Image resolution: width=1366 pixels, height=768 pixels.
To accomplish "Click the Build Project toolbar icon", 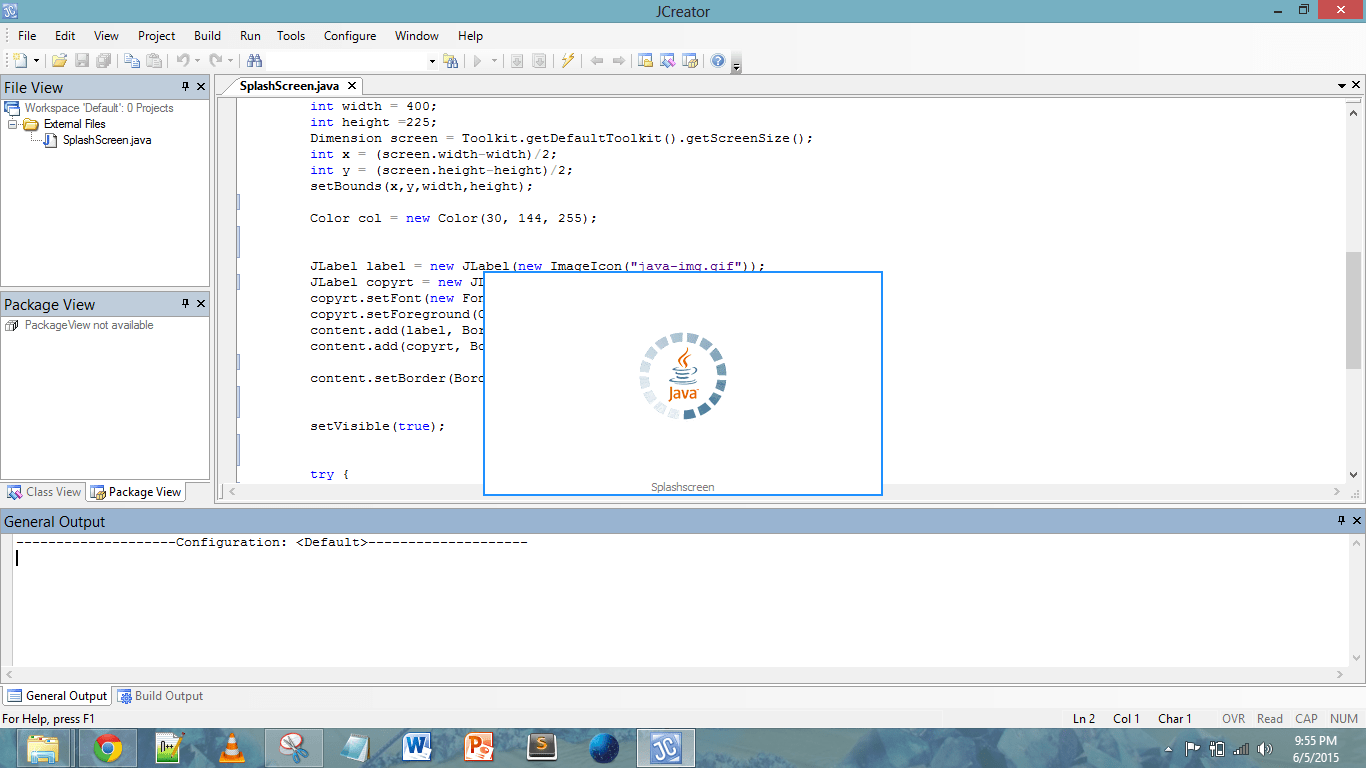I will point(539,61).
